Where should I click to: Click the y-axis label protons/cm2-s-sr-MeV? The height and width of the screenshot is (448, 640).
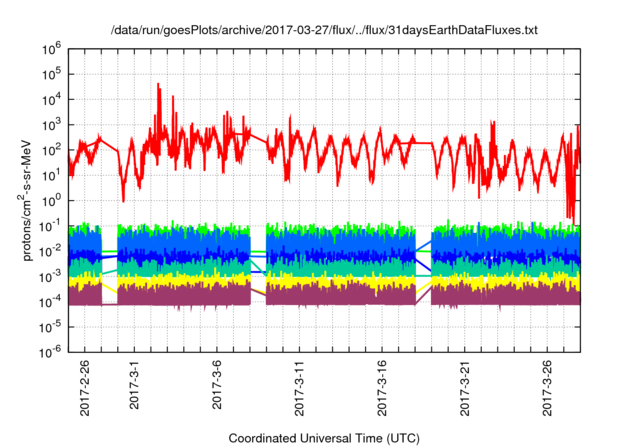[x=30, y=199]
